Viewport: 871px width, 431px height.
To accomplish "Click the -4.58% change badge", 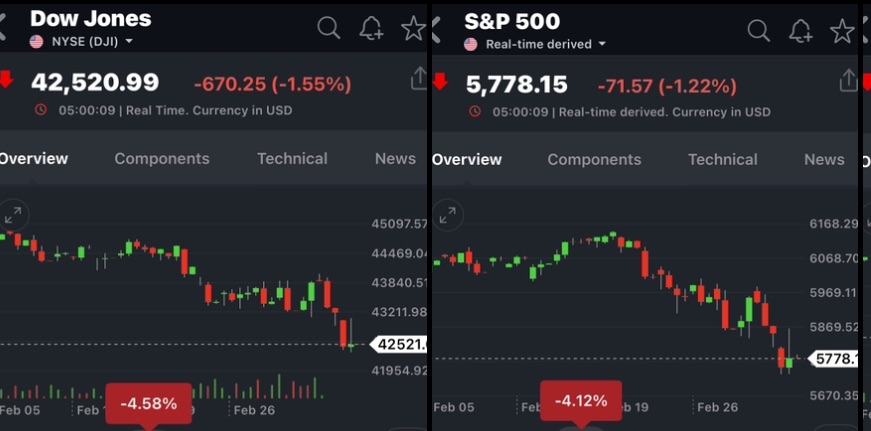I will [148, 403].
